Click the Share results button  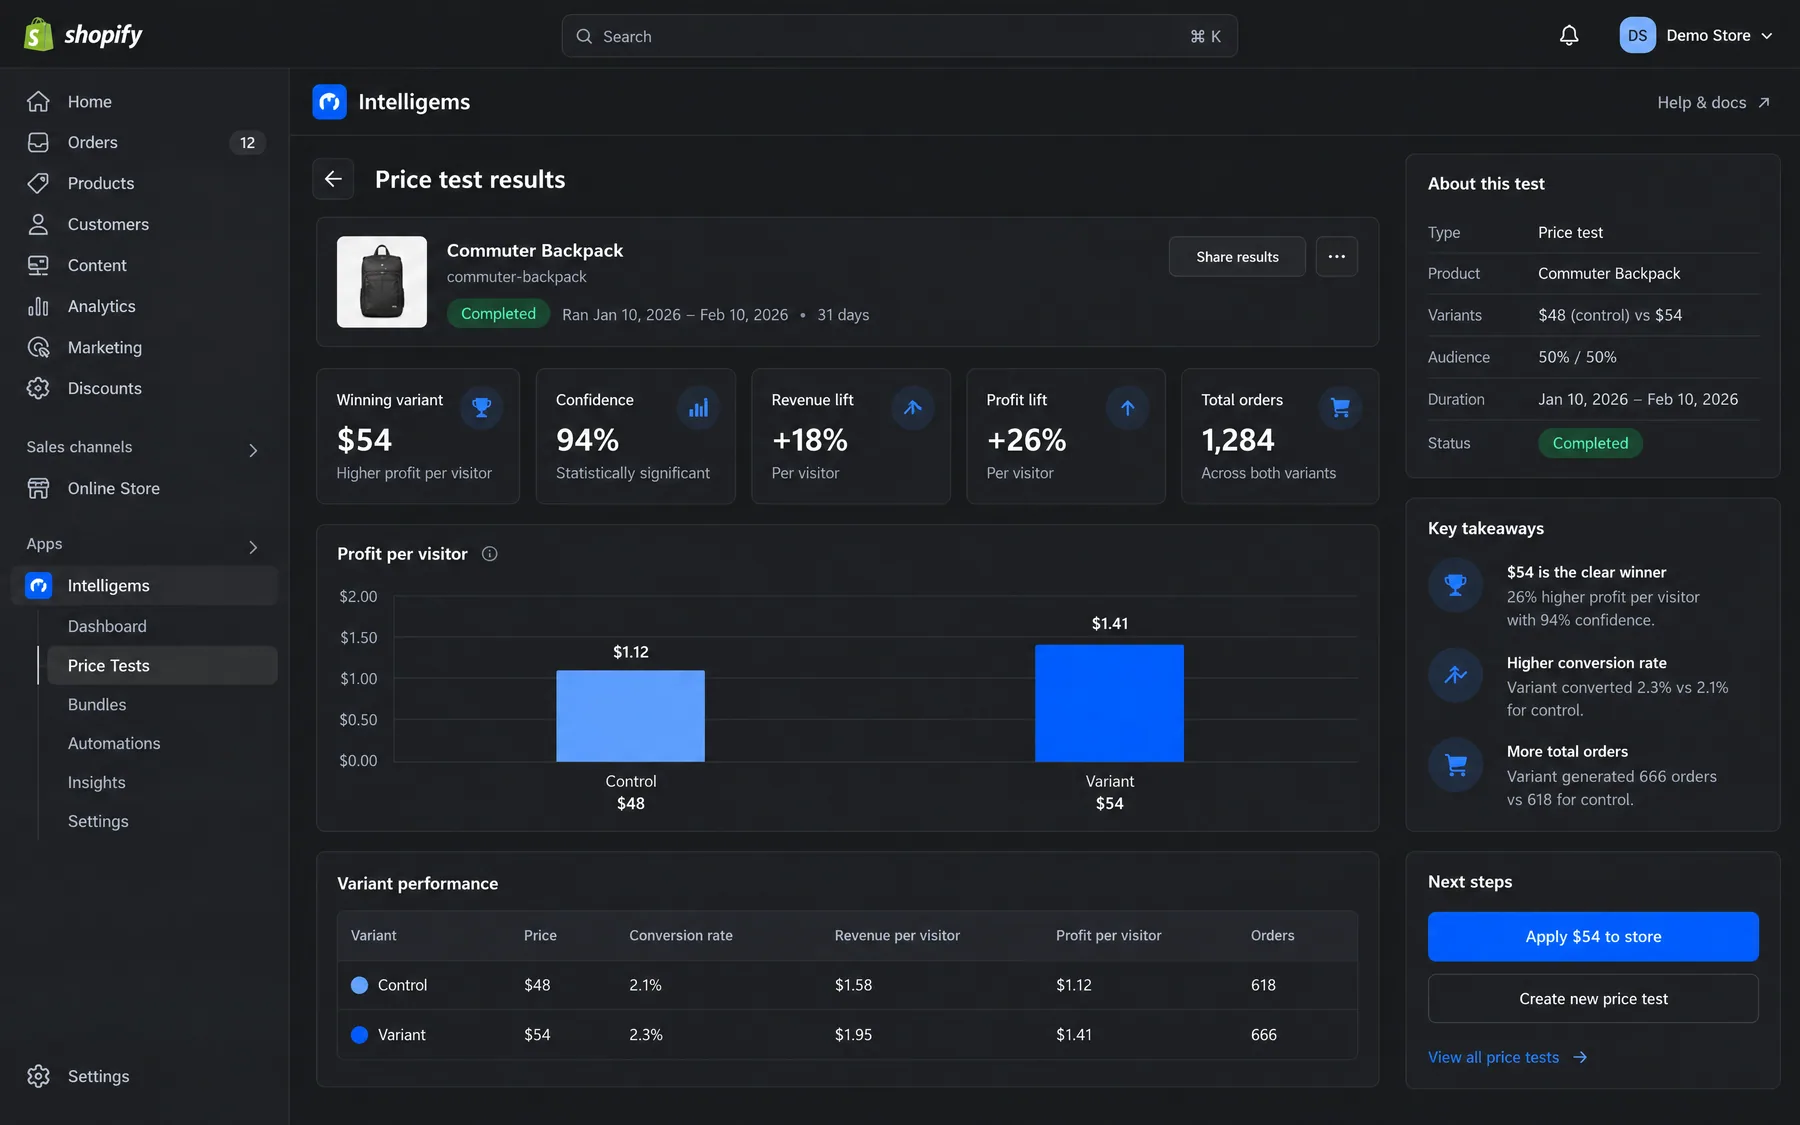pos(1237,257)
